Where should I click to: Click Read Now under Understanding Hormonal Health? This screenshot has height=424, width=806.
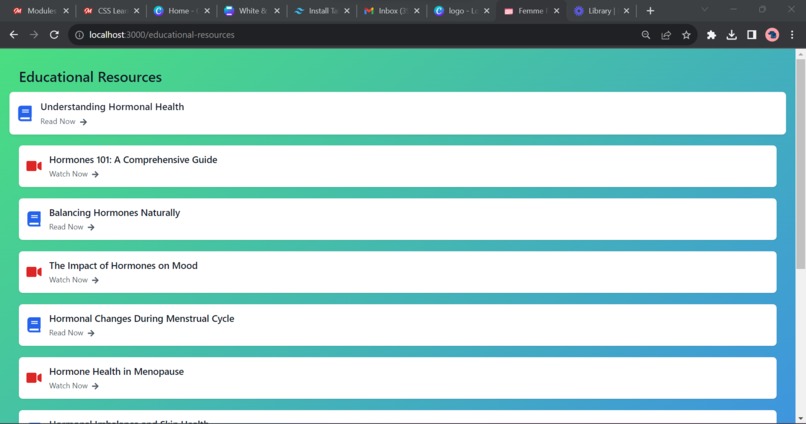(58, 121)
